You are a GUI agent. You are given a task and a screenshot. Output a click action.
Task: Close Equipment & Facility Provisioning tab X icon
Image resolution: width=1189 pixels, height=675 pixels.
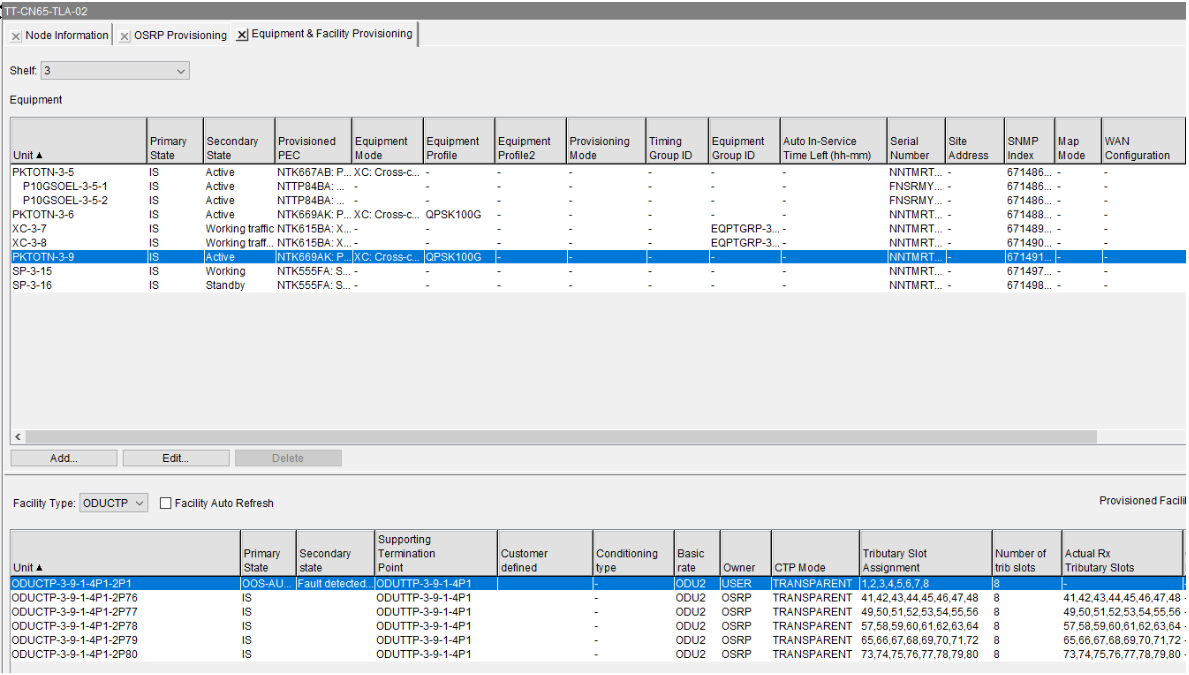click(242, 35)
